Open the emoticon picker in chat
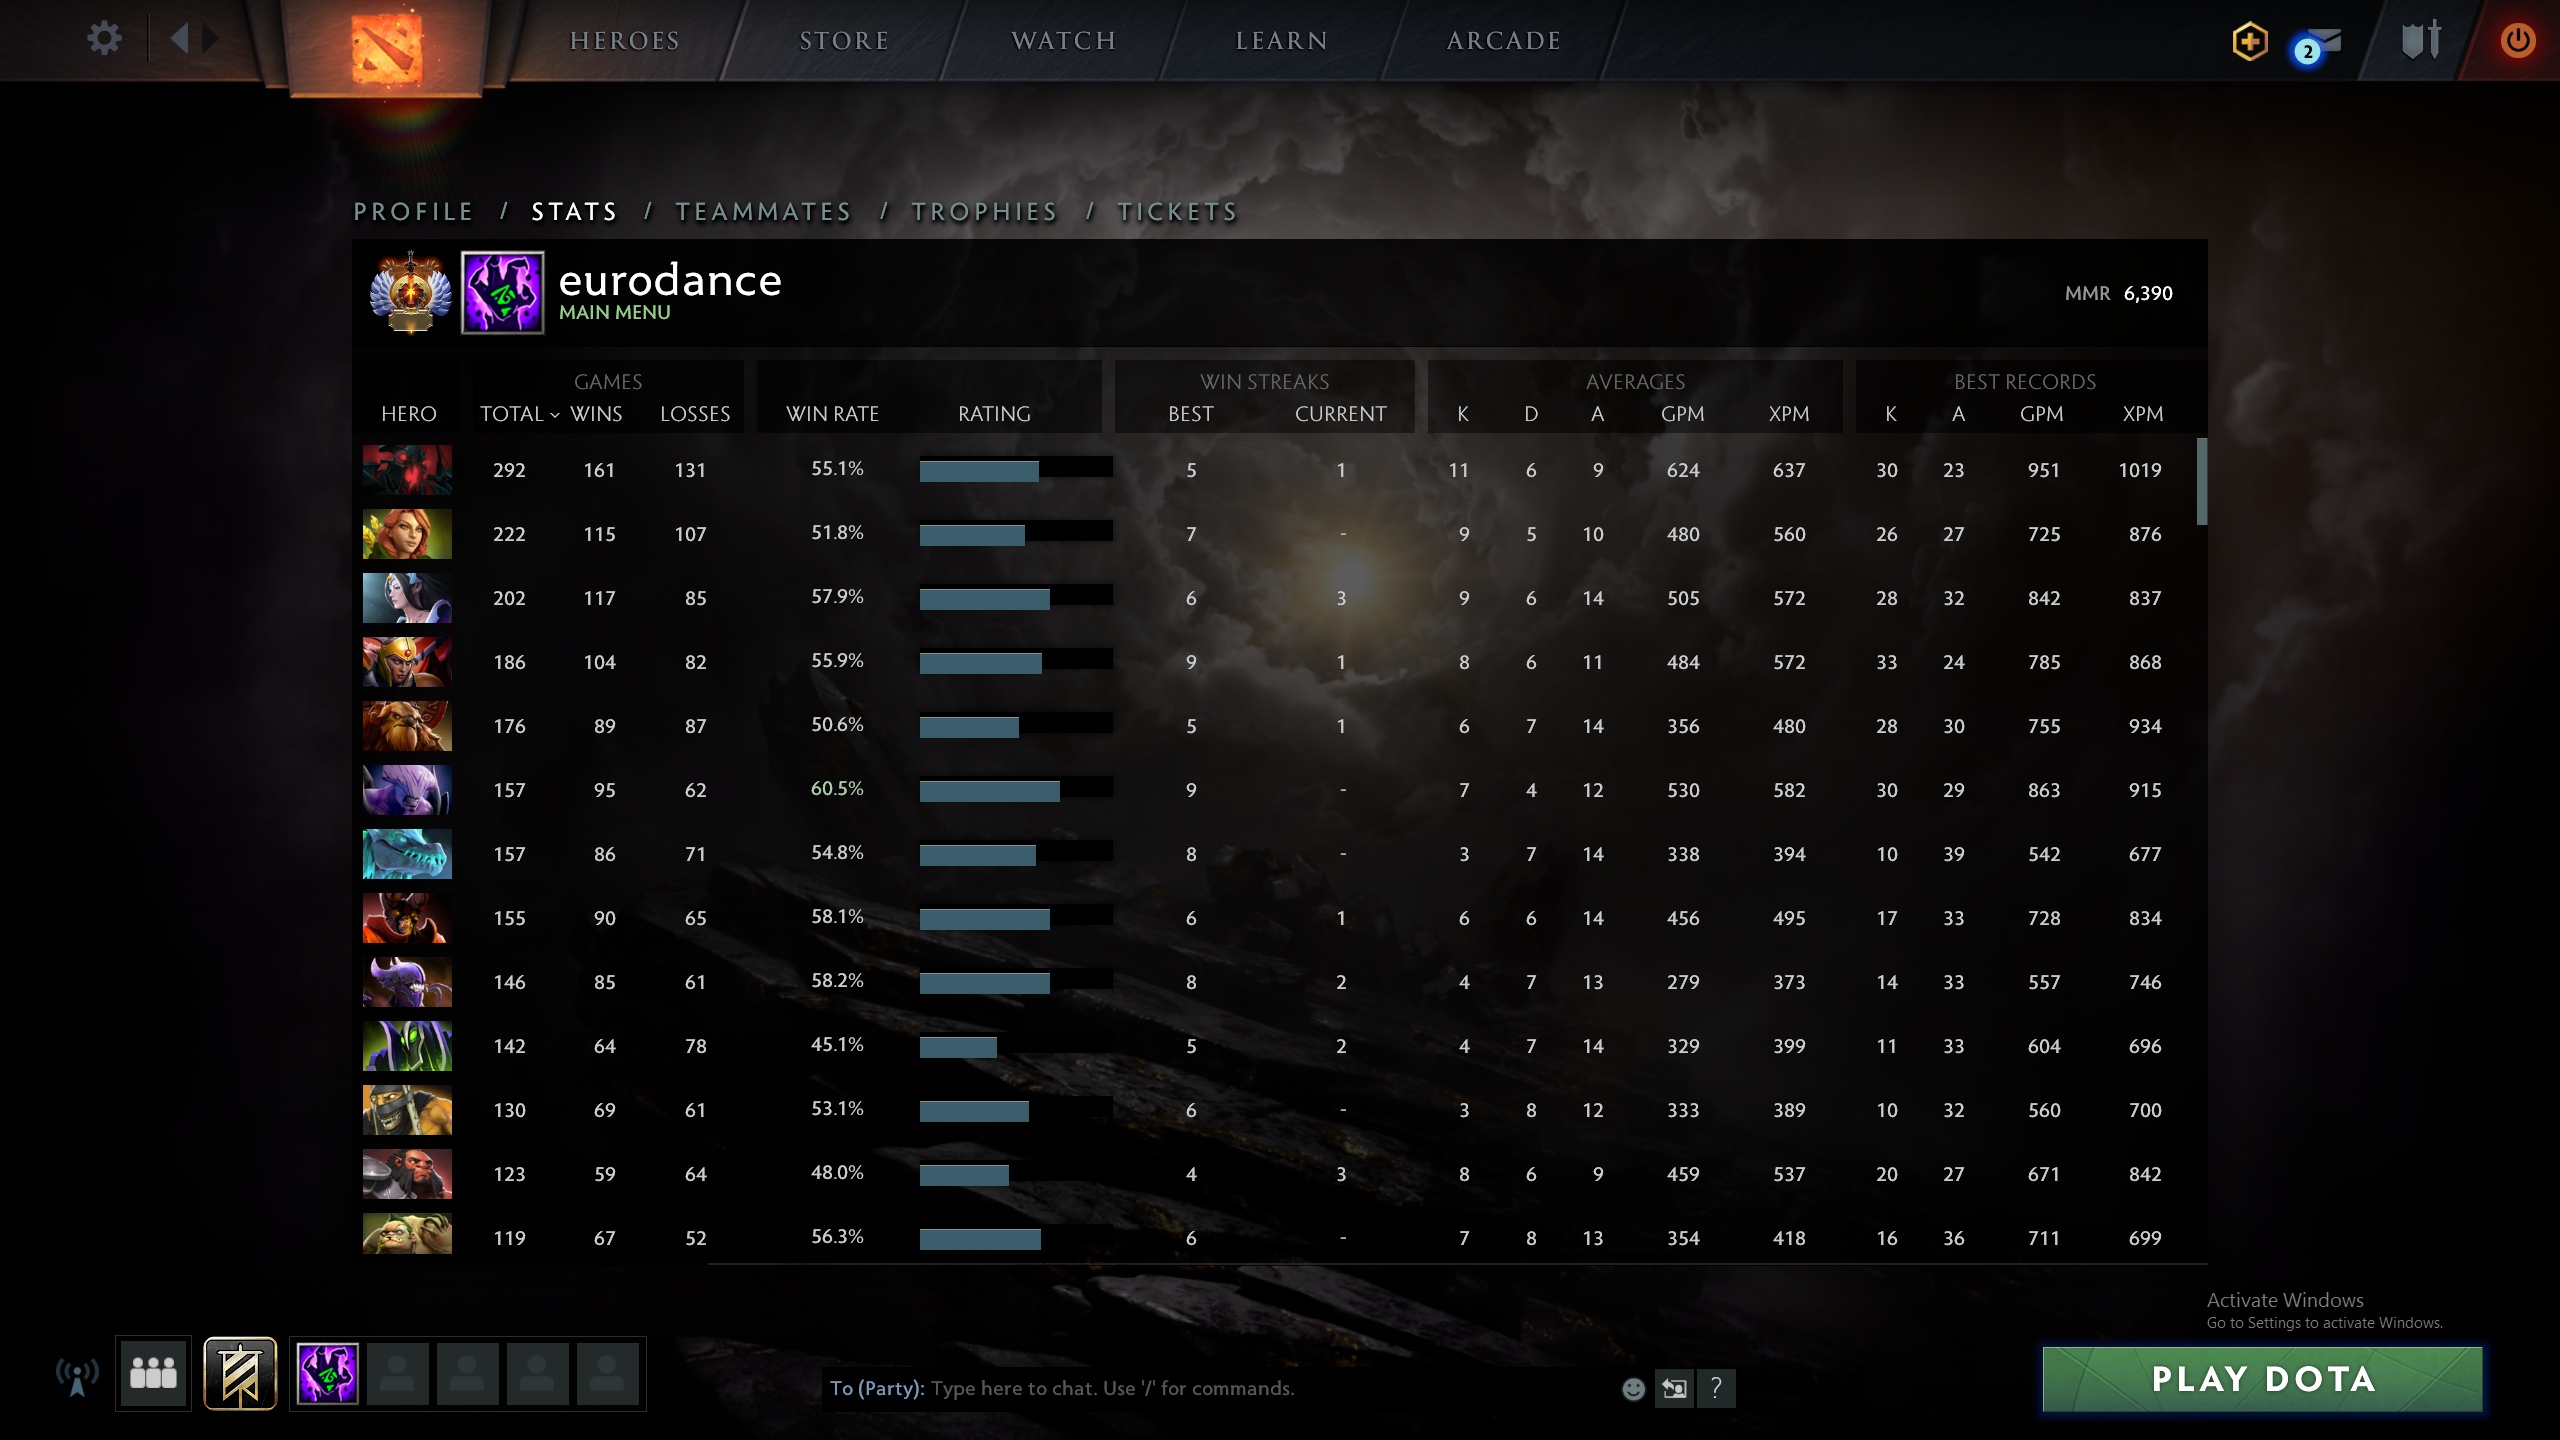The width and height of the screenshot is (2560, 1440). (1632, 1388)
